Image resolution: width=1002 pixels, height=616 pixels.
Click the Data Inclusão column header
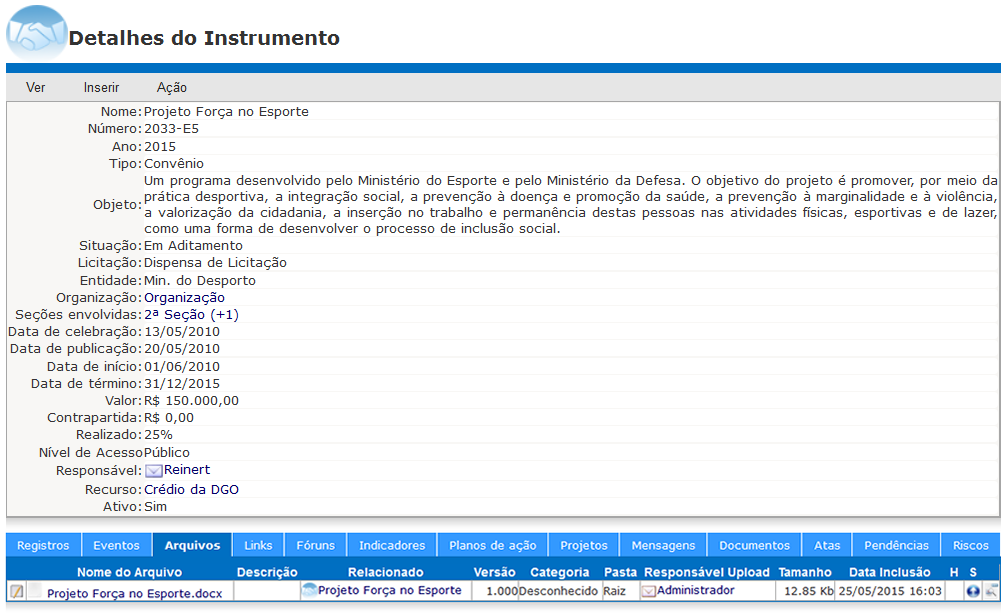(890, 573)
